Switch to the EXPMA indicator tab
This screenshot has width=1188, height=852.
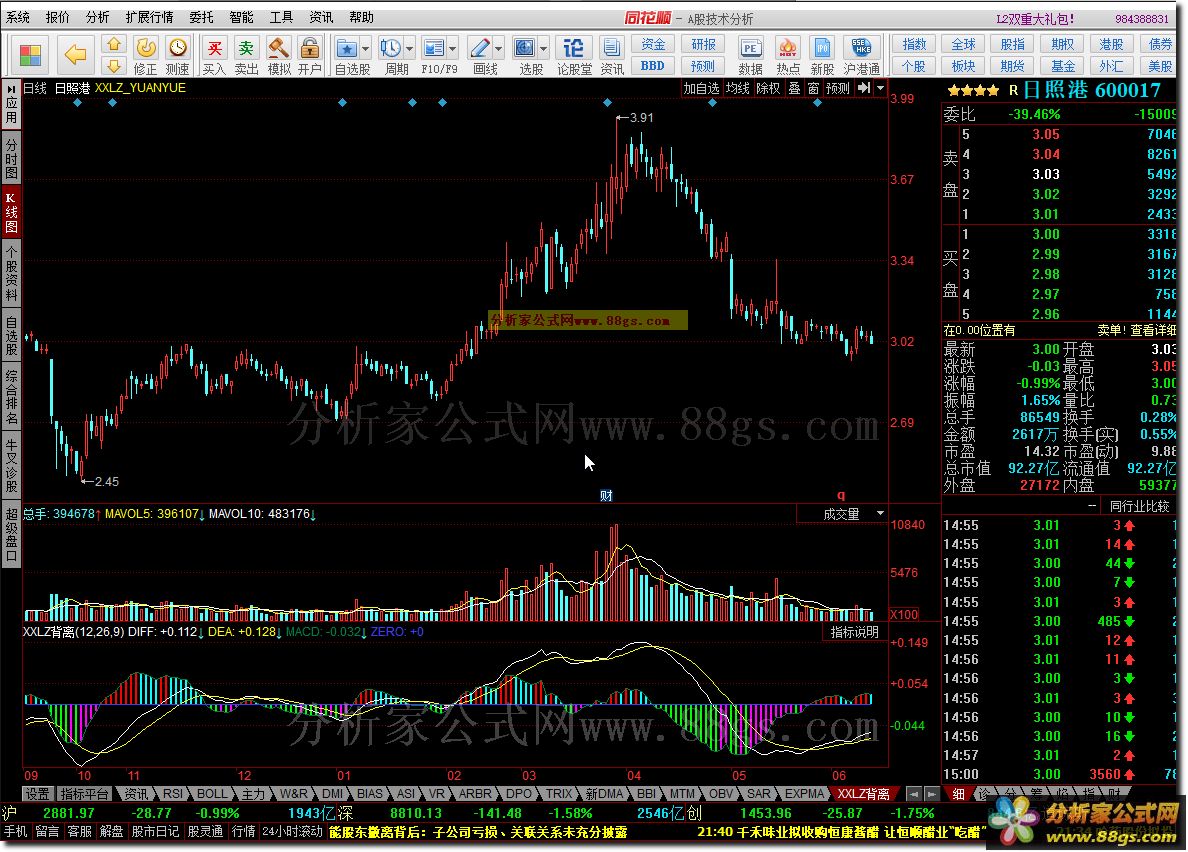click(x=804, y=794)
